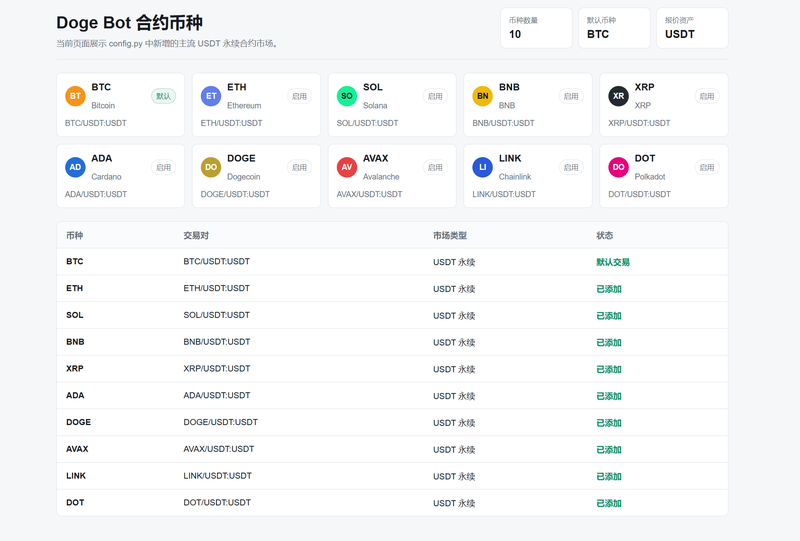Image resolution: width=800 pixels, height=541 pixels.
Task: Click the 启用 badge on BNB card
Action: coord(571,96)
